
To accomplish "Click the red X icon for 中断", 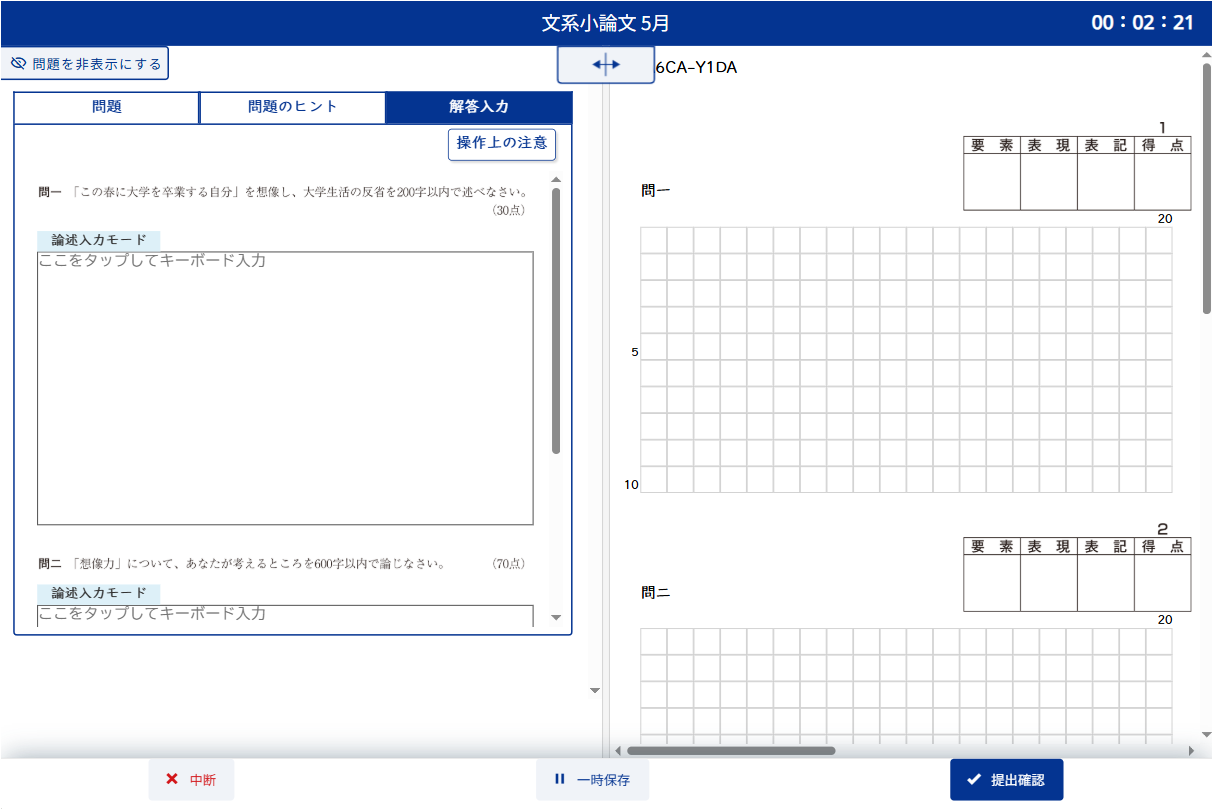I will (172, 779).
